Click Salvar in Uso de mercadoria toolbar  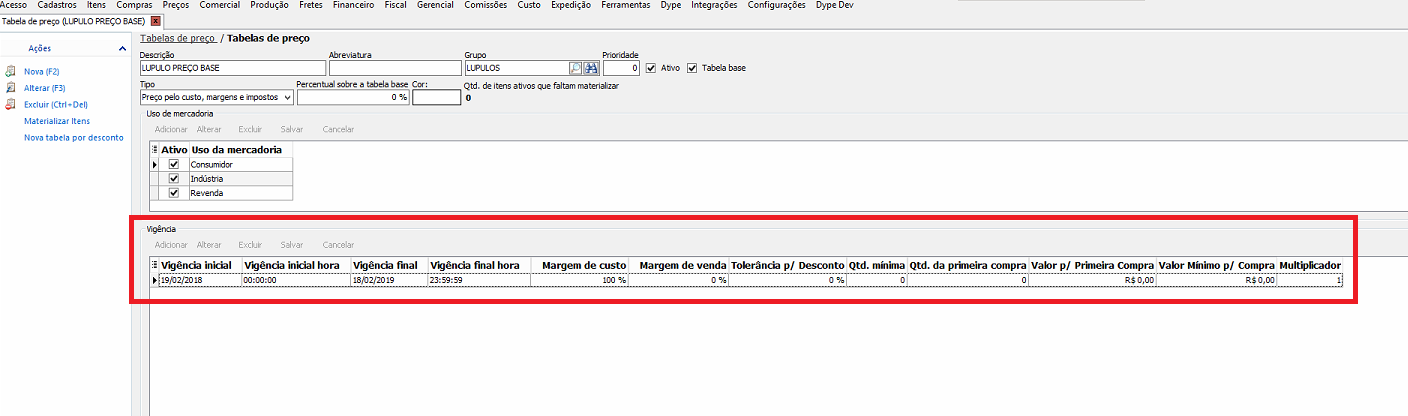coord(292,129)
